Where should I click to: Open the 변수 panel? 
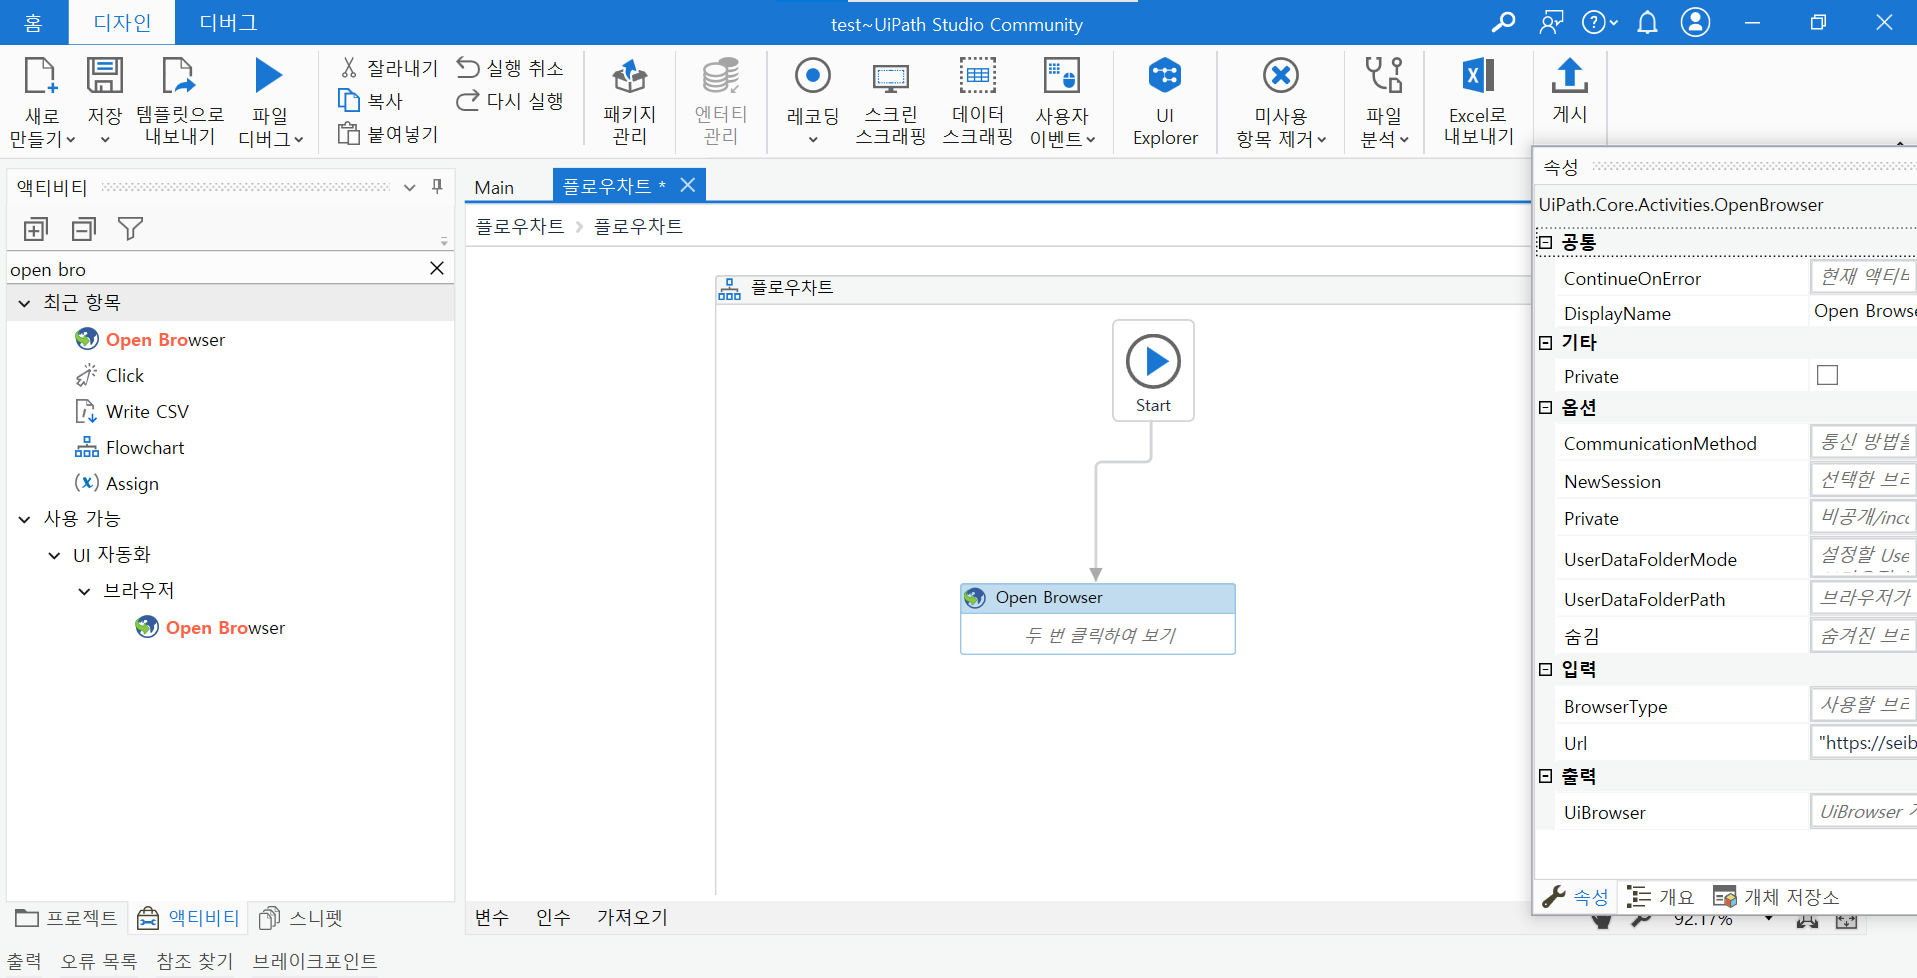(x=491, y=917)
